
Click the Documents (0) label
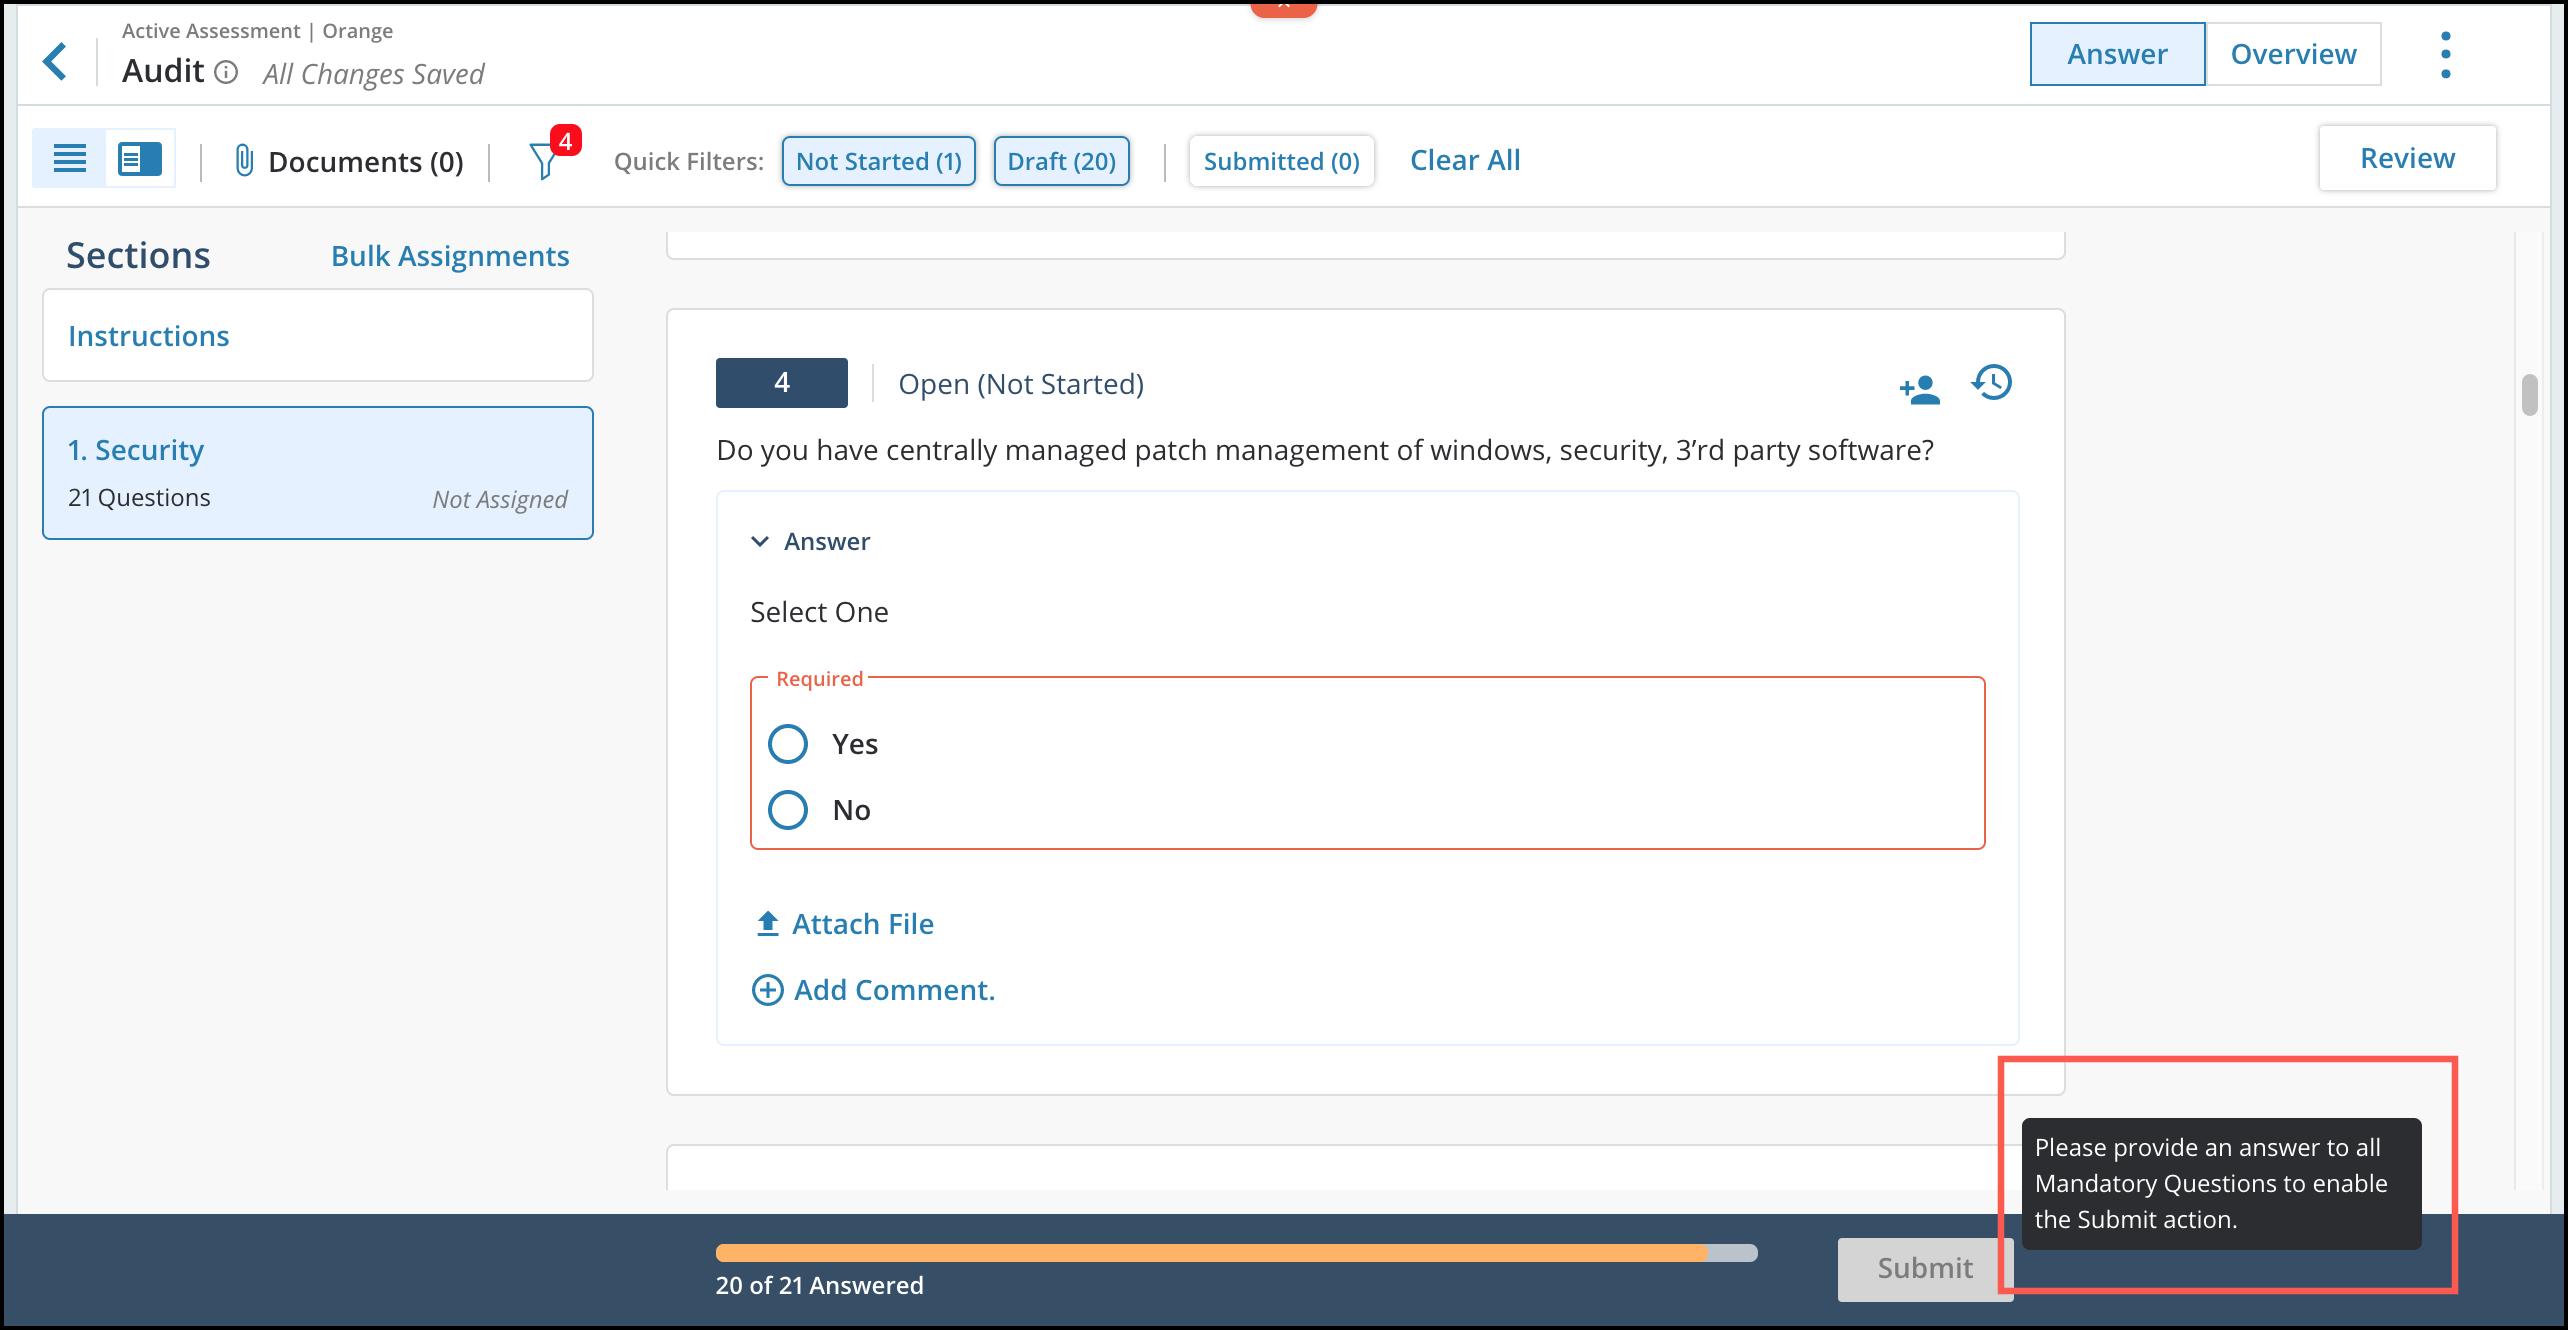pyautogui.click(x=365, y=161)
